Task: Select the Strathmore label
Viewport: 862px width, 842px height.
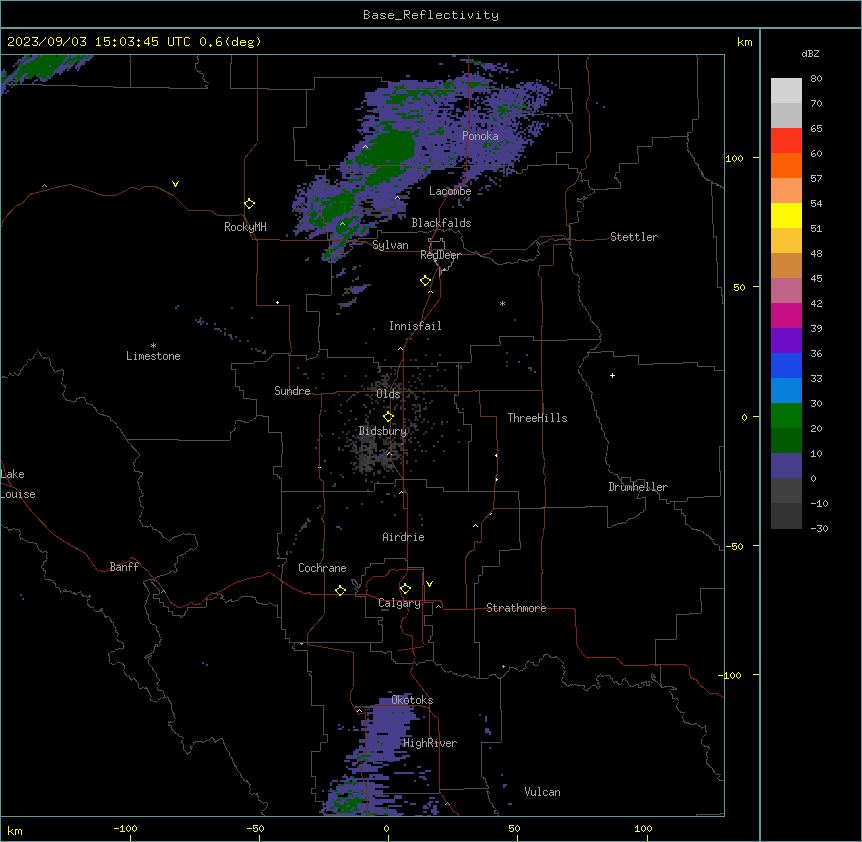Action: click(x=516, y=608)
